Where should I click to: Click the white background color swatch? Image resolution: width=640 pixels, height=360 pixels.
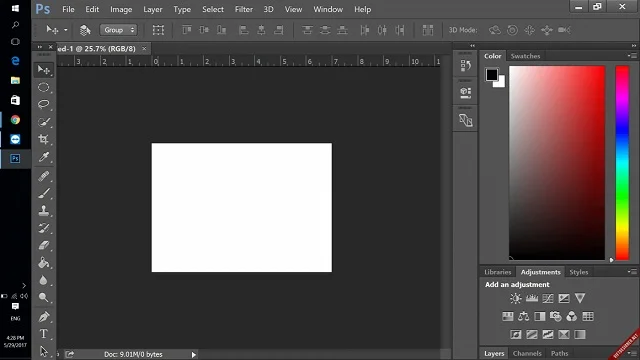pyautogui.click(x=501, y=83)
